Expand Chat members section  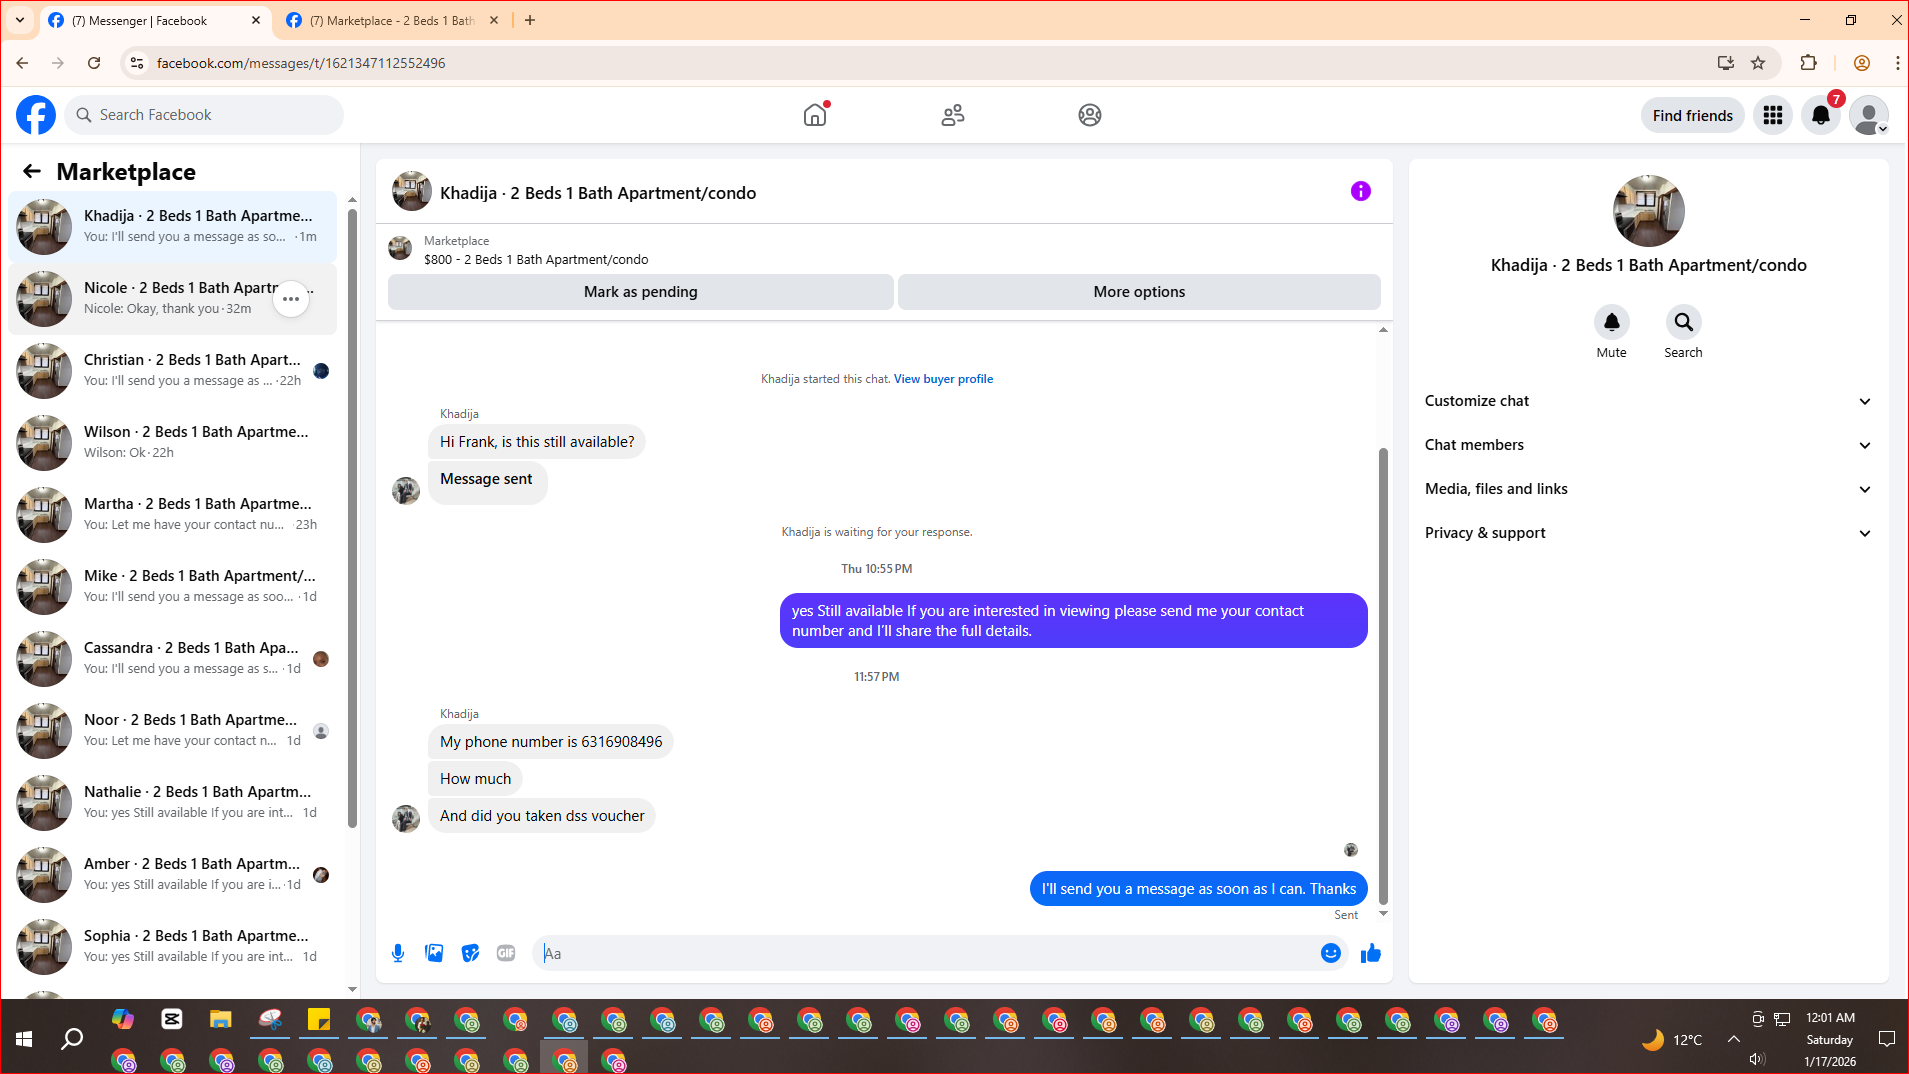click(1648, 445)
